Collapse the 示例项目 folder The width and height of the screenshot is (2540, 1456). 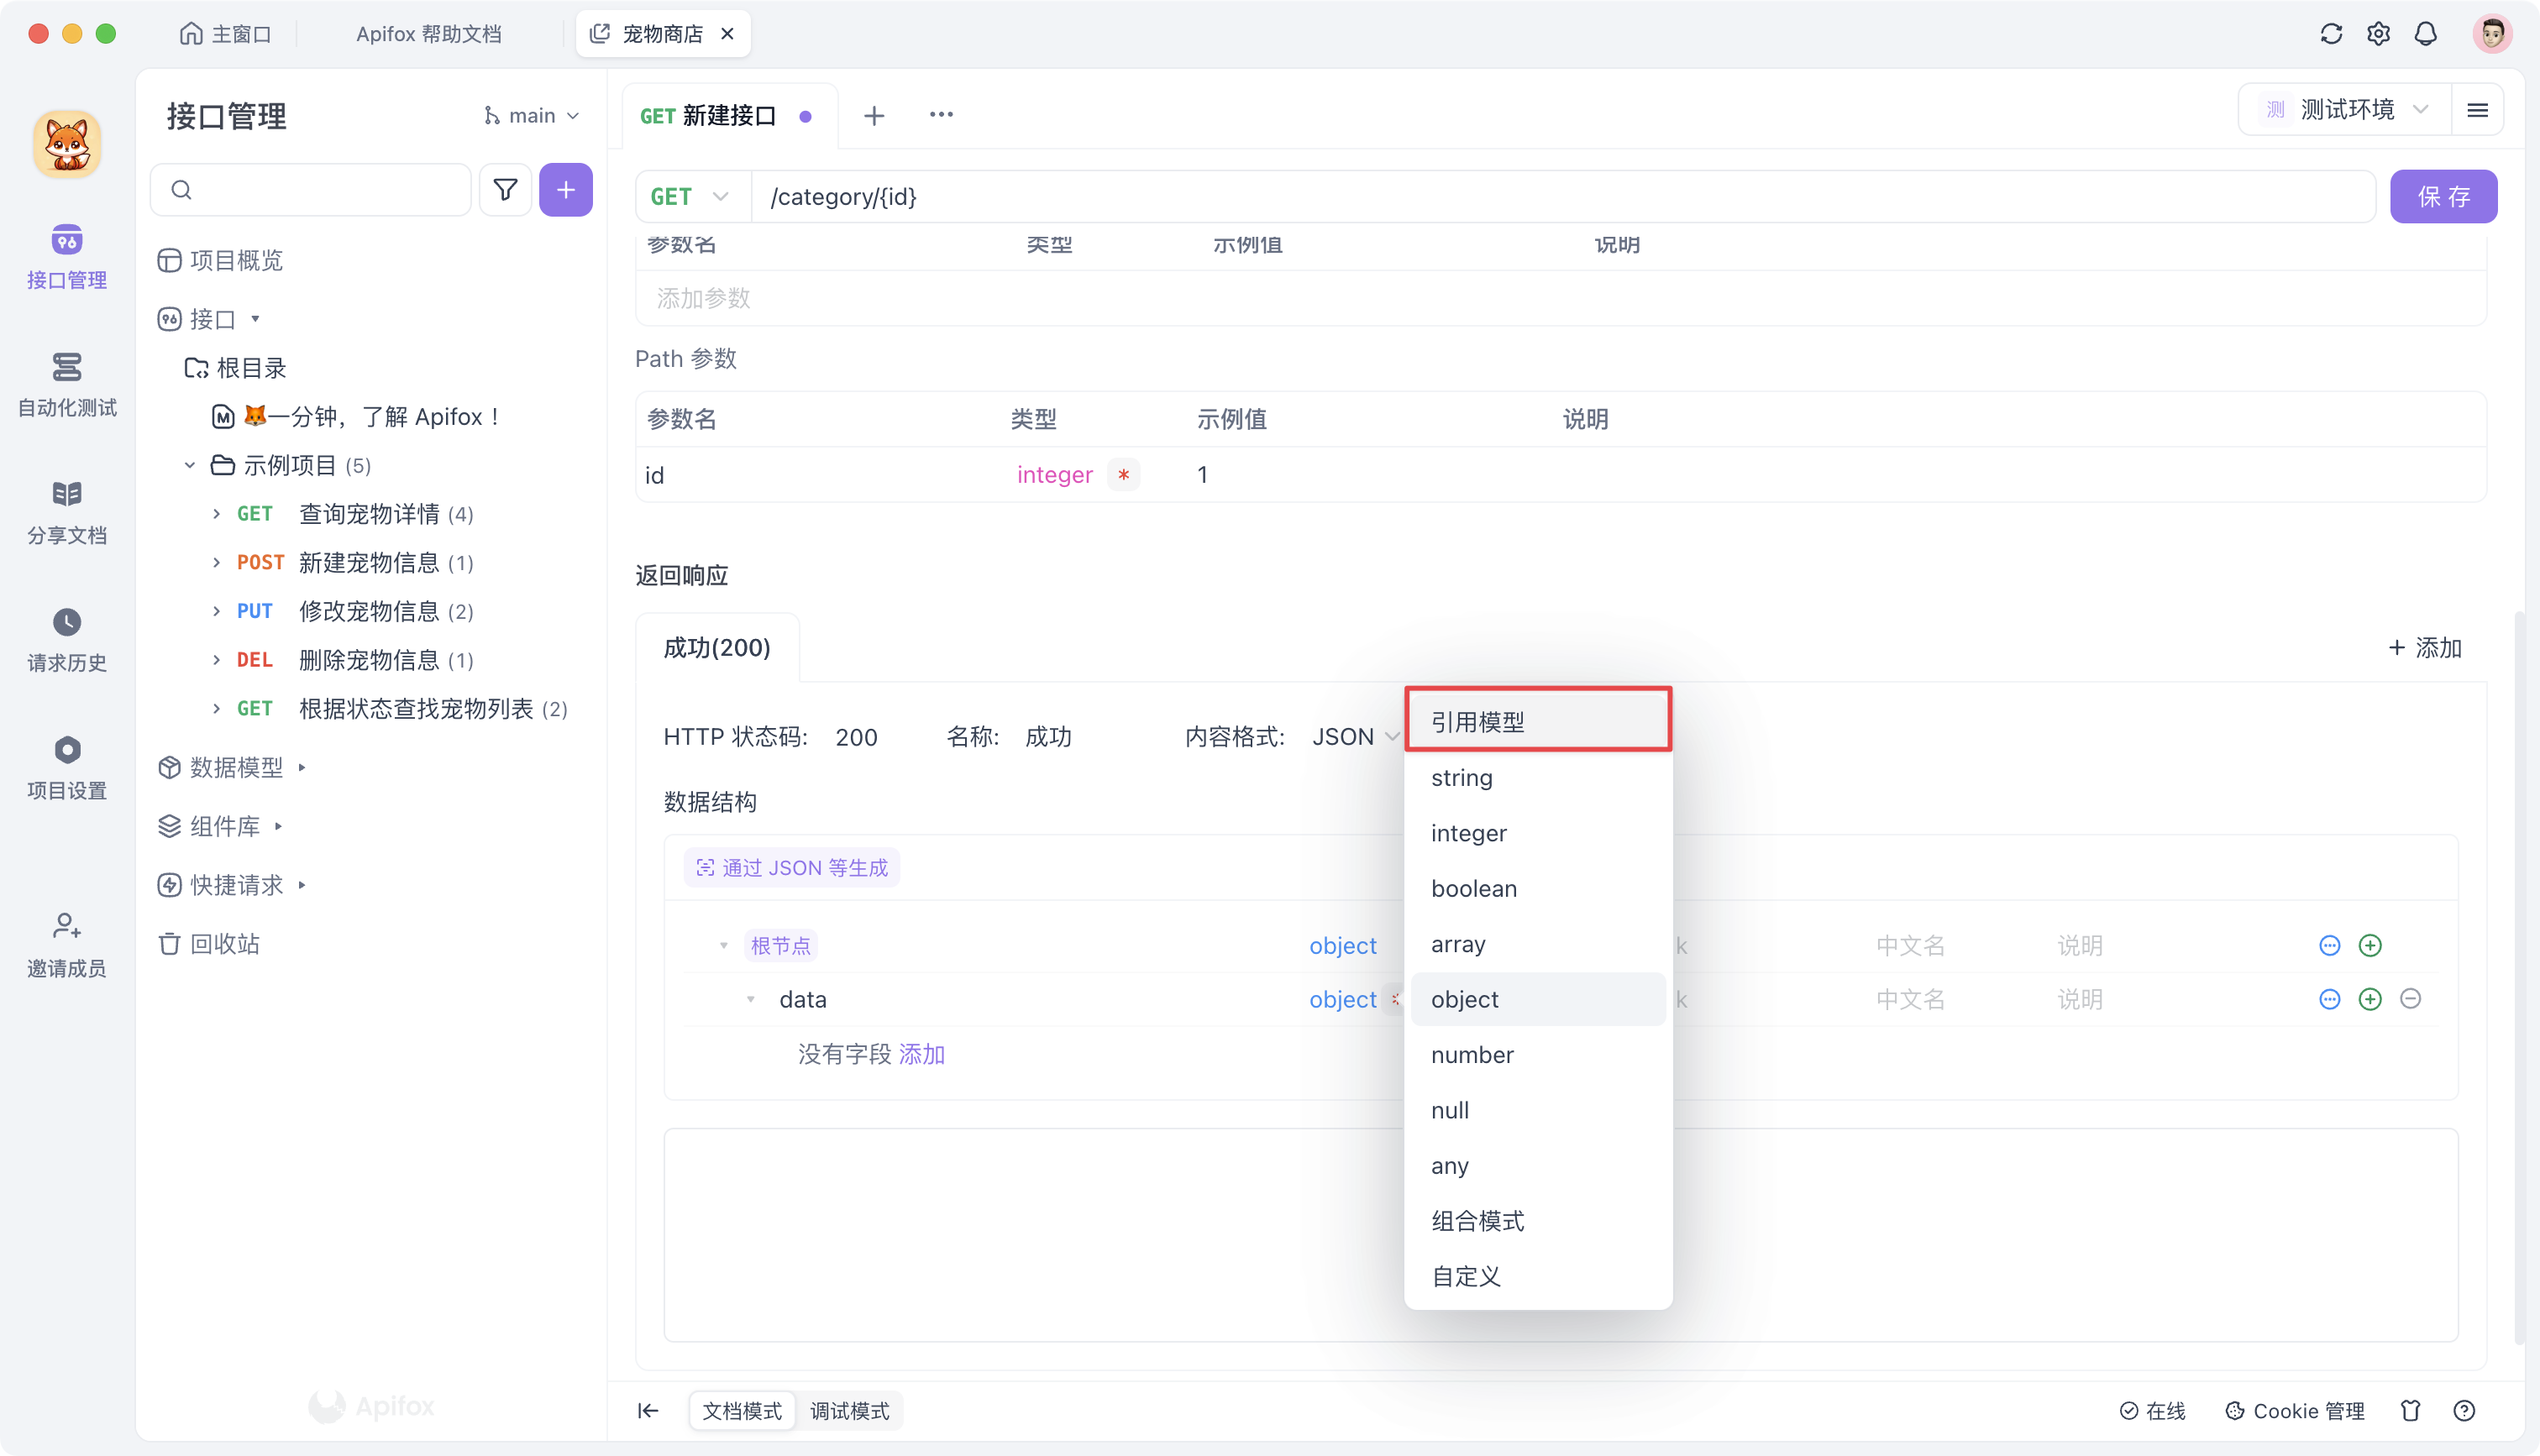click(x=189, y=464)
